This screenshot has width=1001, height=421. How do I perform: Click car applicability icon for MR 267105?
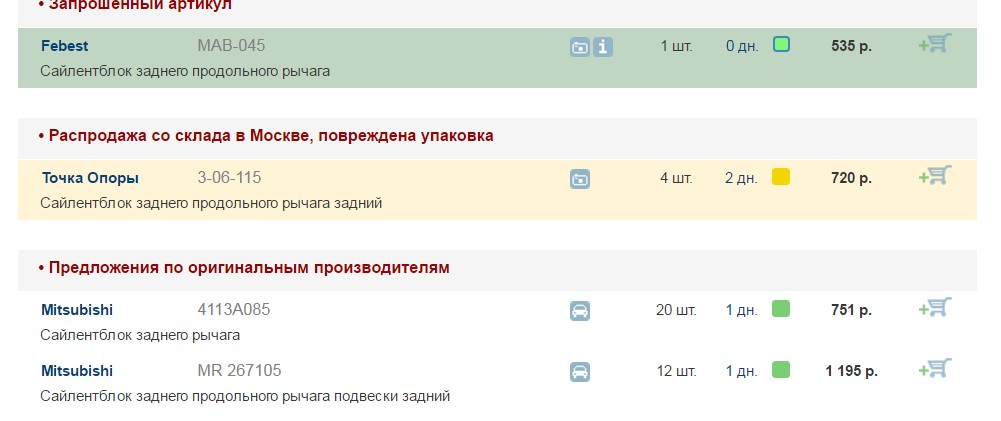[x=580, y=372]
